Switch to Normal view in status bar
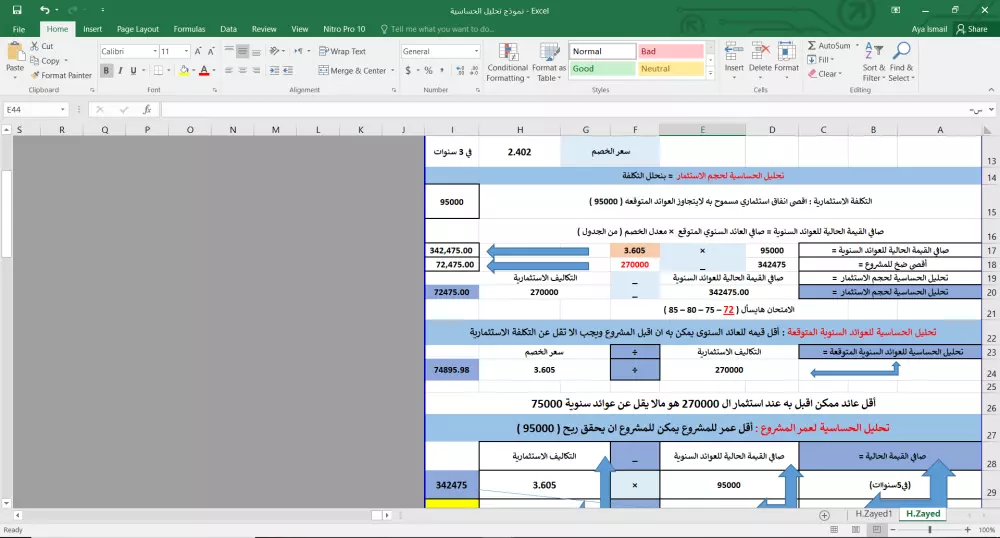1000x538 pixels. [x=834, y=530]
